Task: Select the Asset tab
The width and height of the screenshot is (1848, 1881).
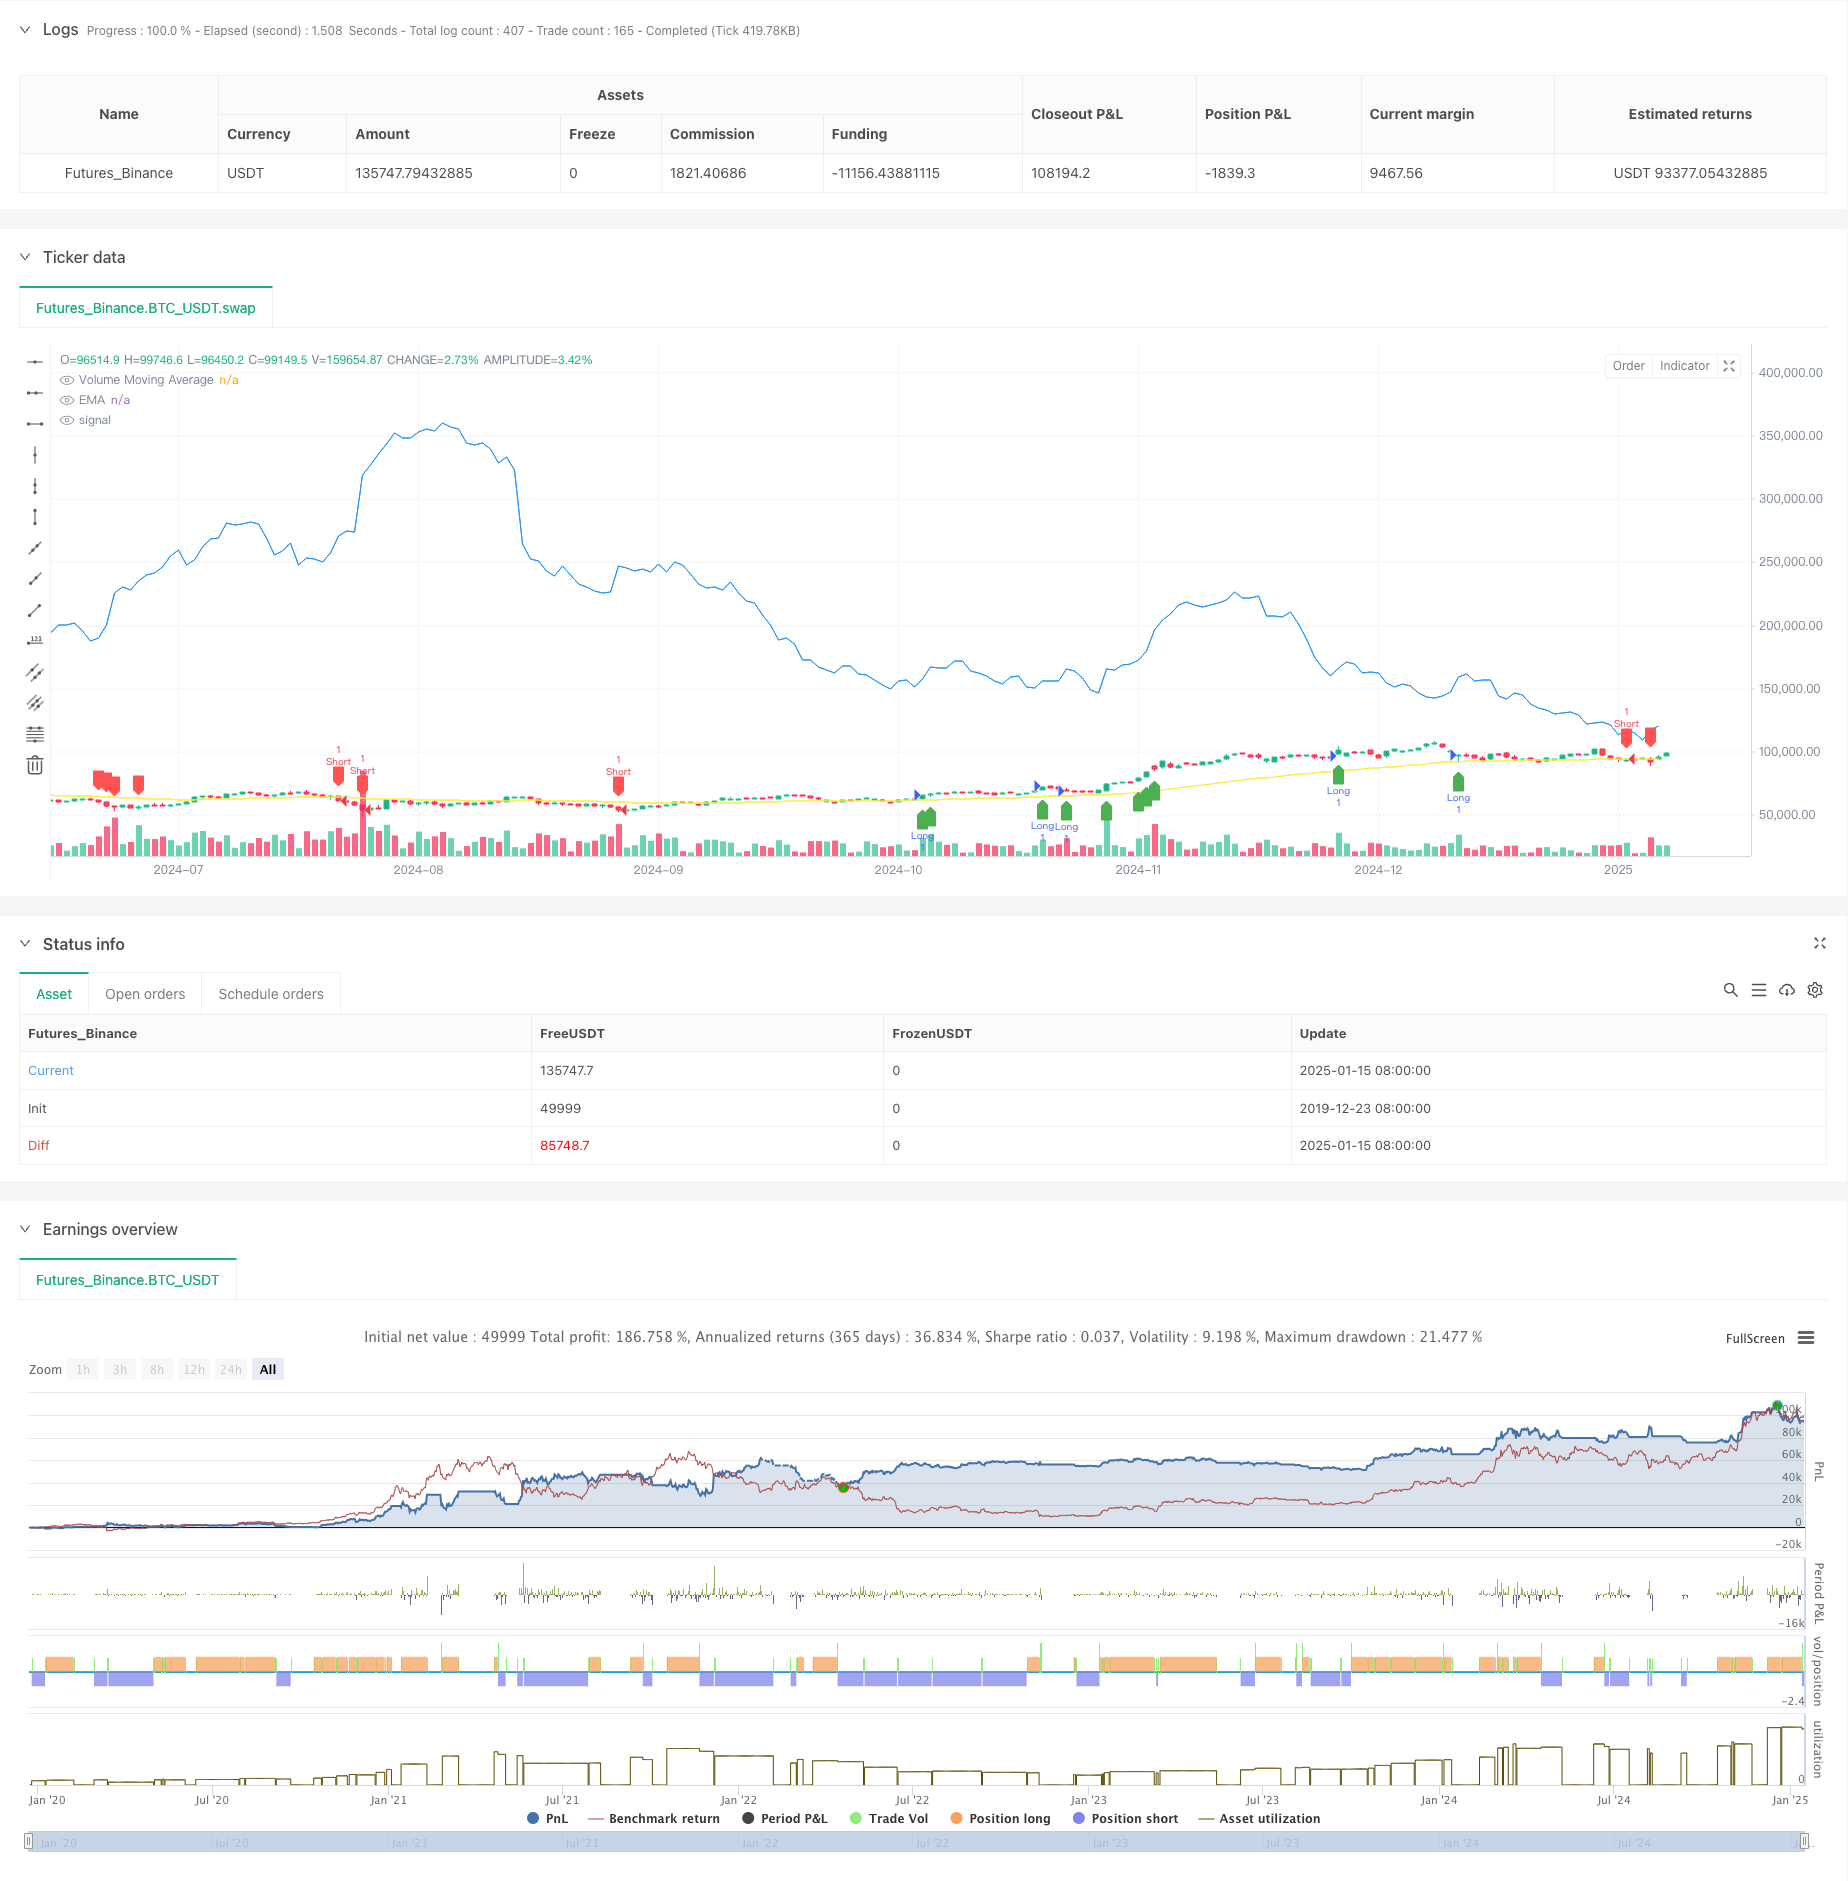Action: [54, 994]
